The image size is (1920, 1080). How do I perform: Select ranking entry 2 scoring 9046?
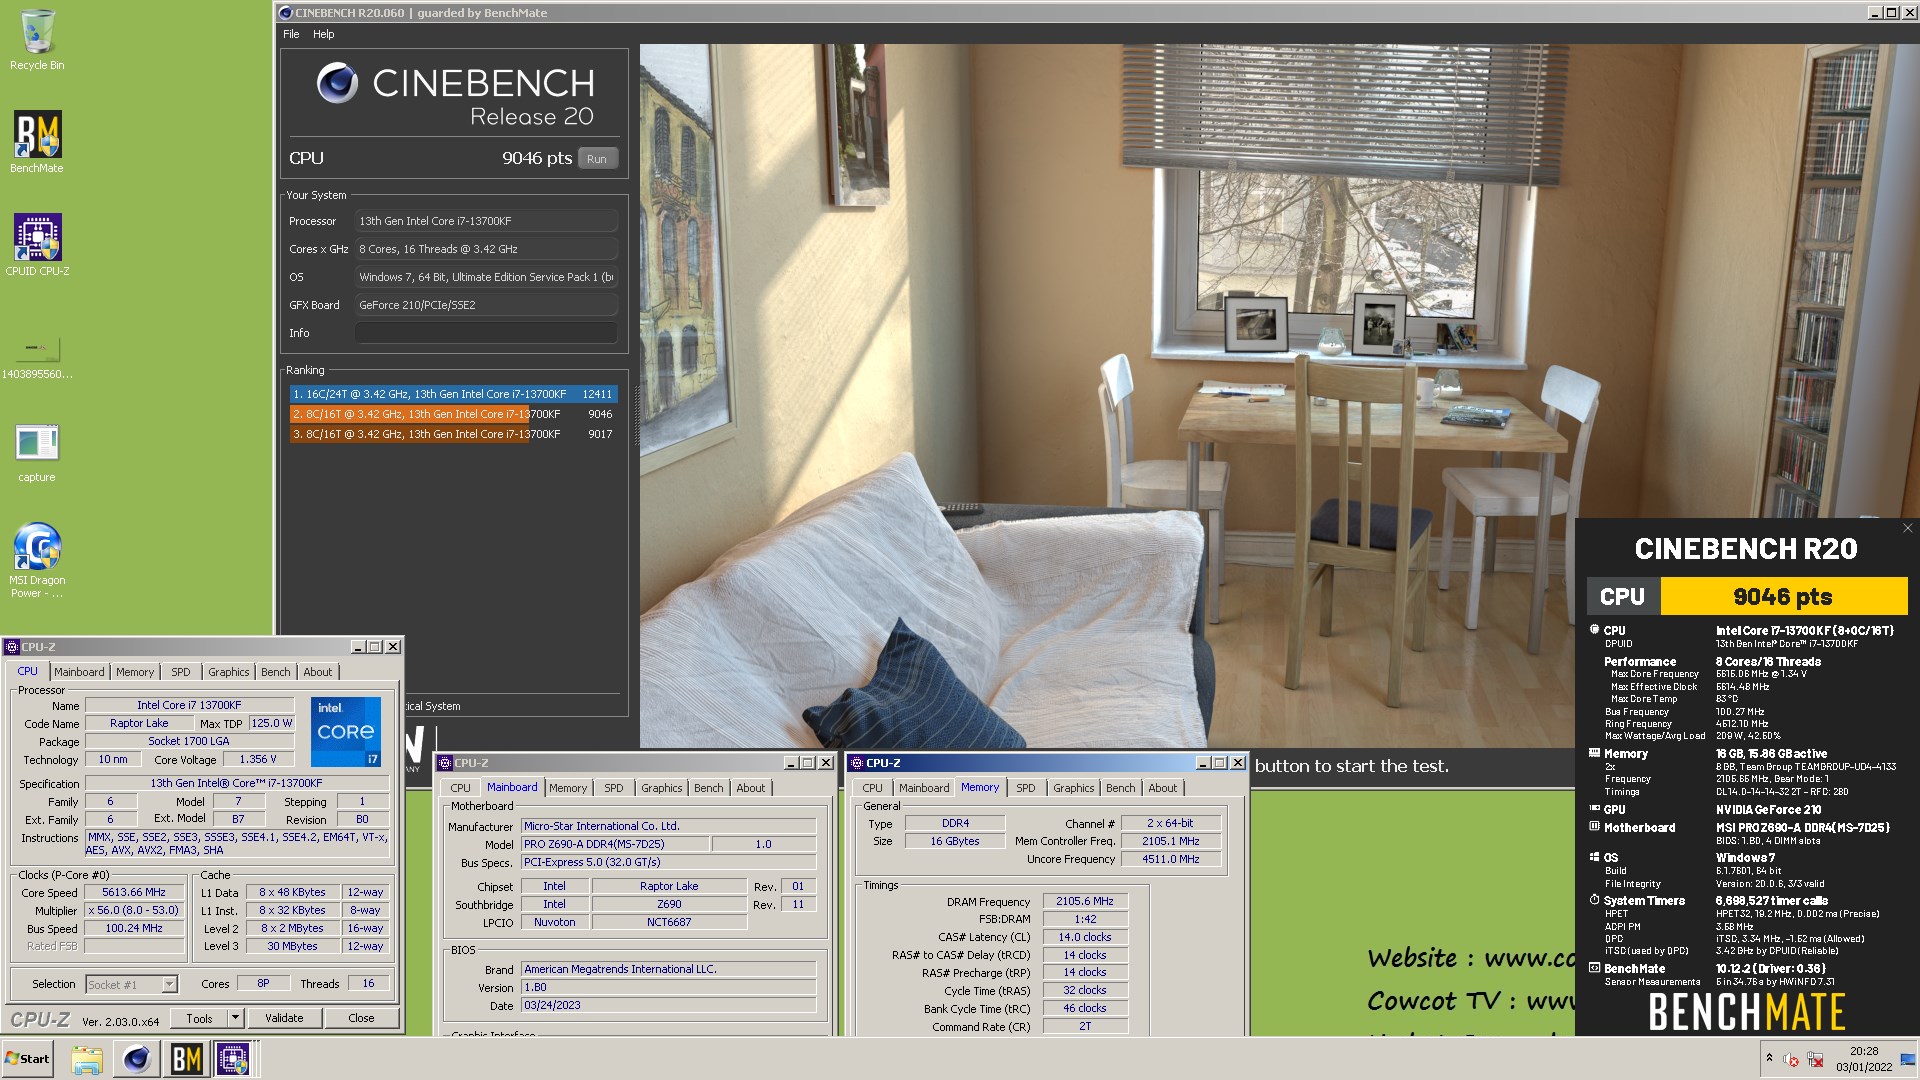[453, 414]
